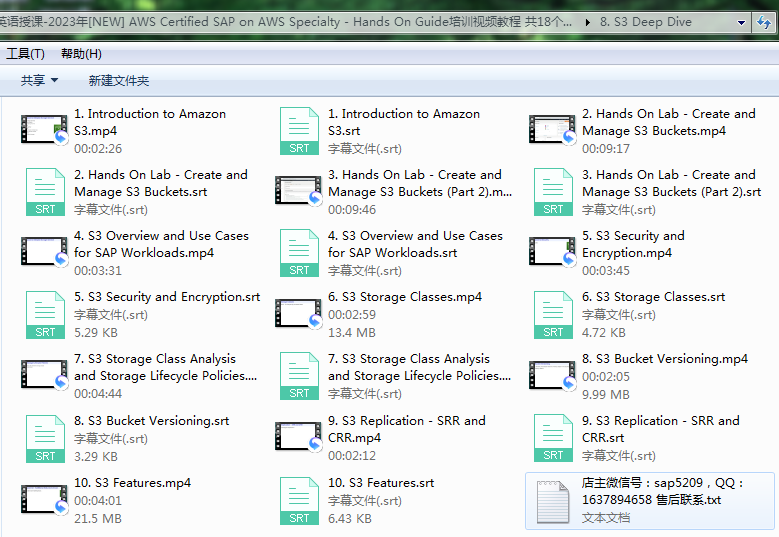Open the 共享 dropdown in the toolbar
779x537 pixels.
[x=39, y=80]
